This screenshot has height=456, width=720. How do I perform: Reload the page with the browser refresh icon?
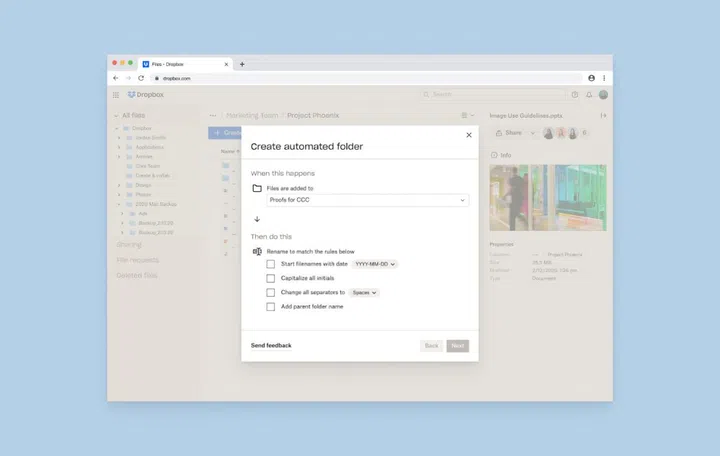click(141, 78)
